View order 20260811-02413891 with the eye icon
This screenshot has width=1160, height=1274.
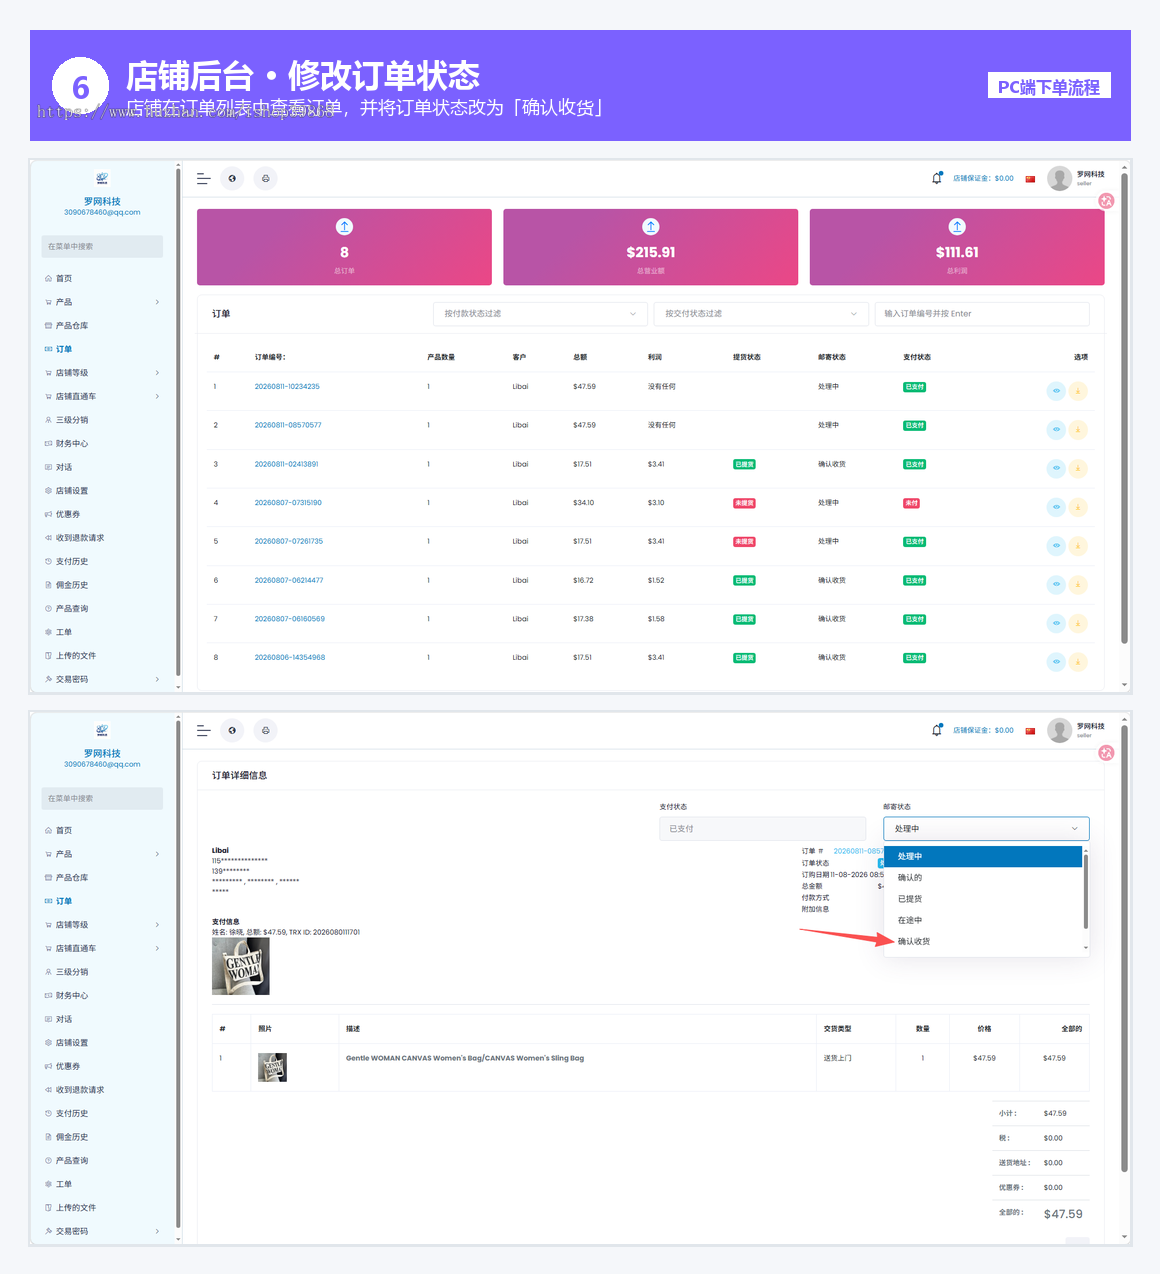click(x=1056, y=468)
